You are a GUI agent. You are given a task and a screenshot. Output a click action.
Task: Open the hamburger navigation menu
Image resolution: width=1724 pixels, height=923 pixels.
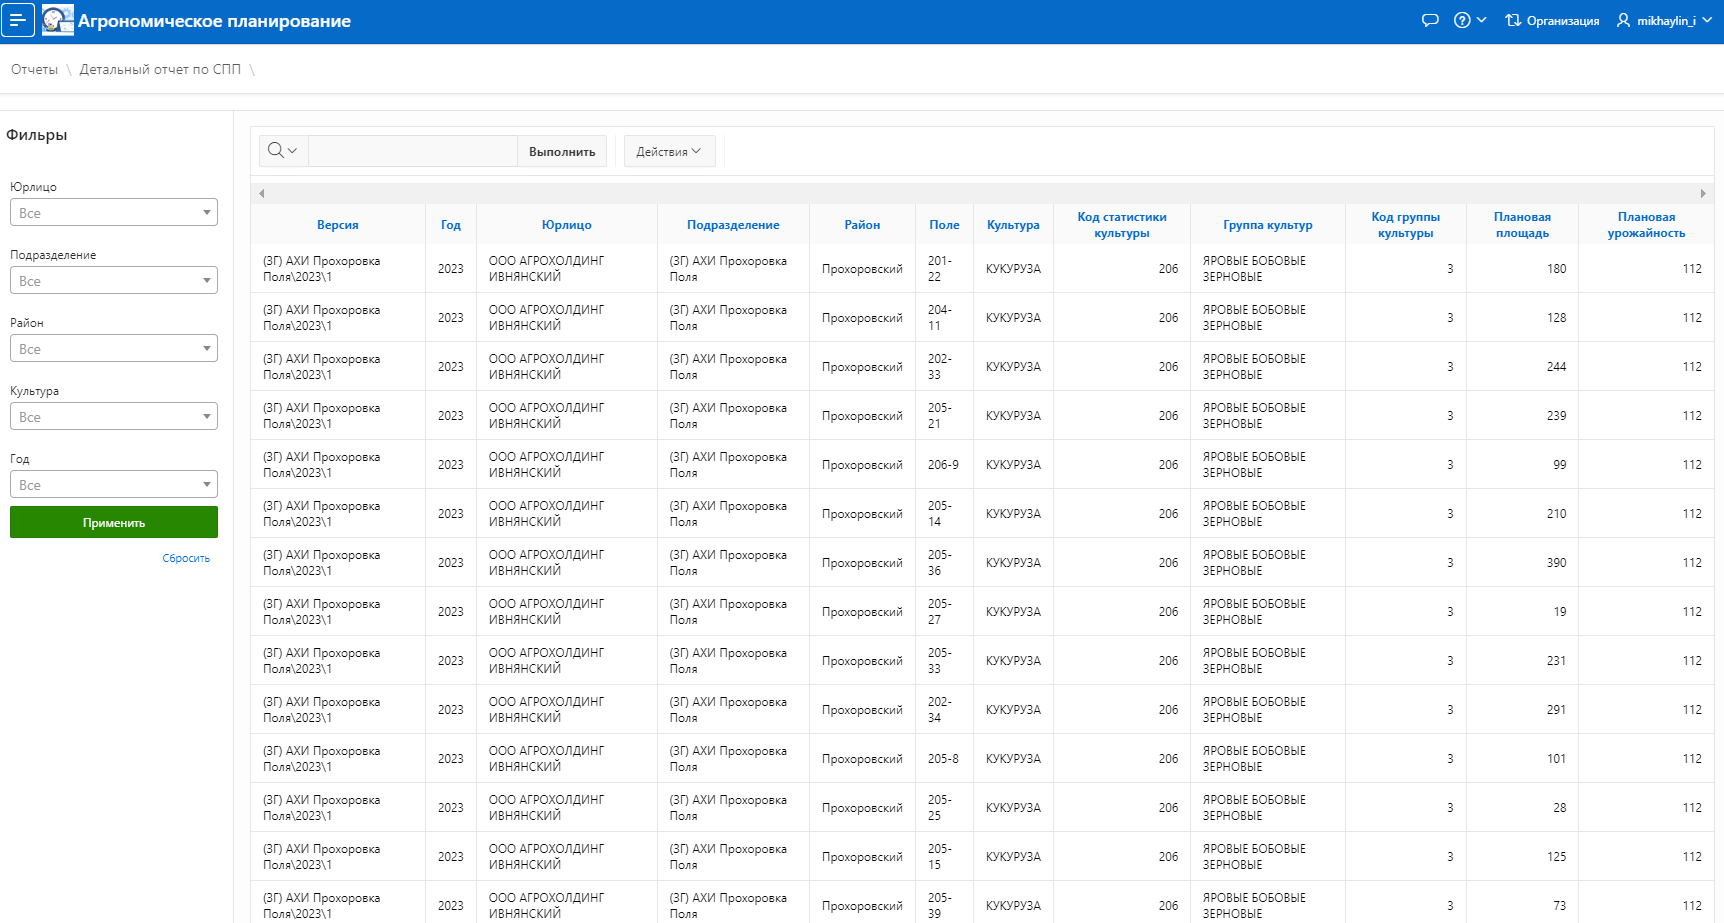click(x=18, y=20)
